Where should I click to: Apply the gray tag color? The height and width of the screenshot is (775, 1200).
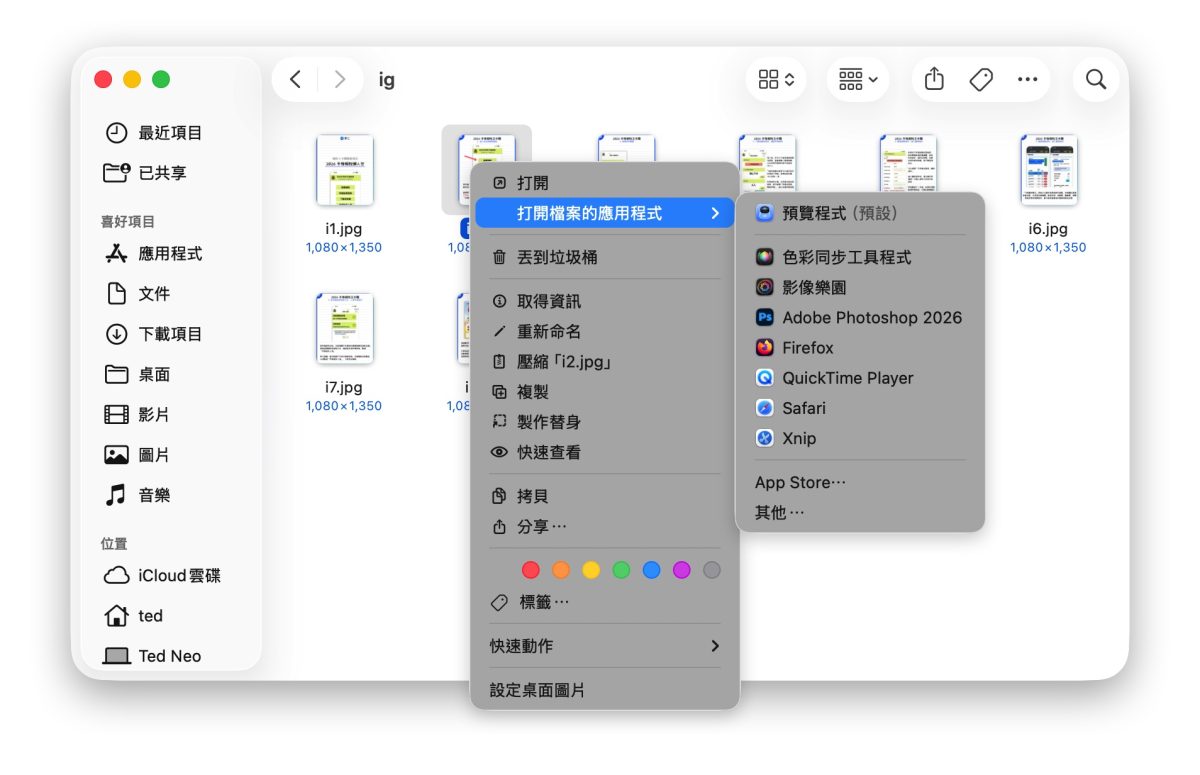click(x=711, y=570)
